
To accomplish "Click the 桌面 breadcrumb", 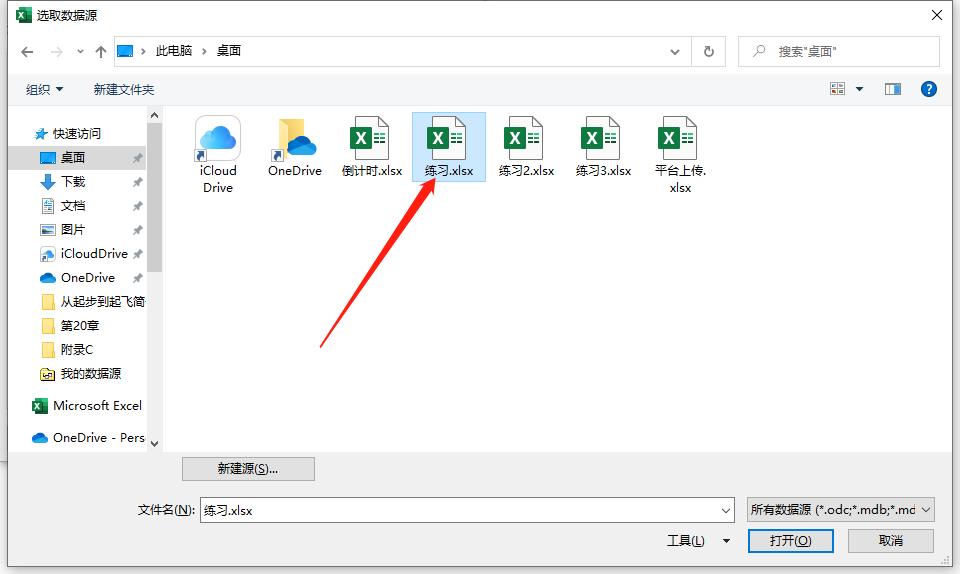I will point(229,51).
